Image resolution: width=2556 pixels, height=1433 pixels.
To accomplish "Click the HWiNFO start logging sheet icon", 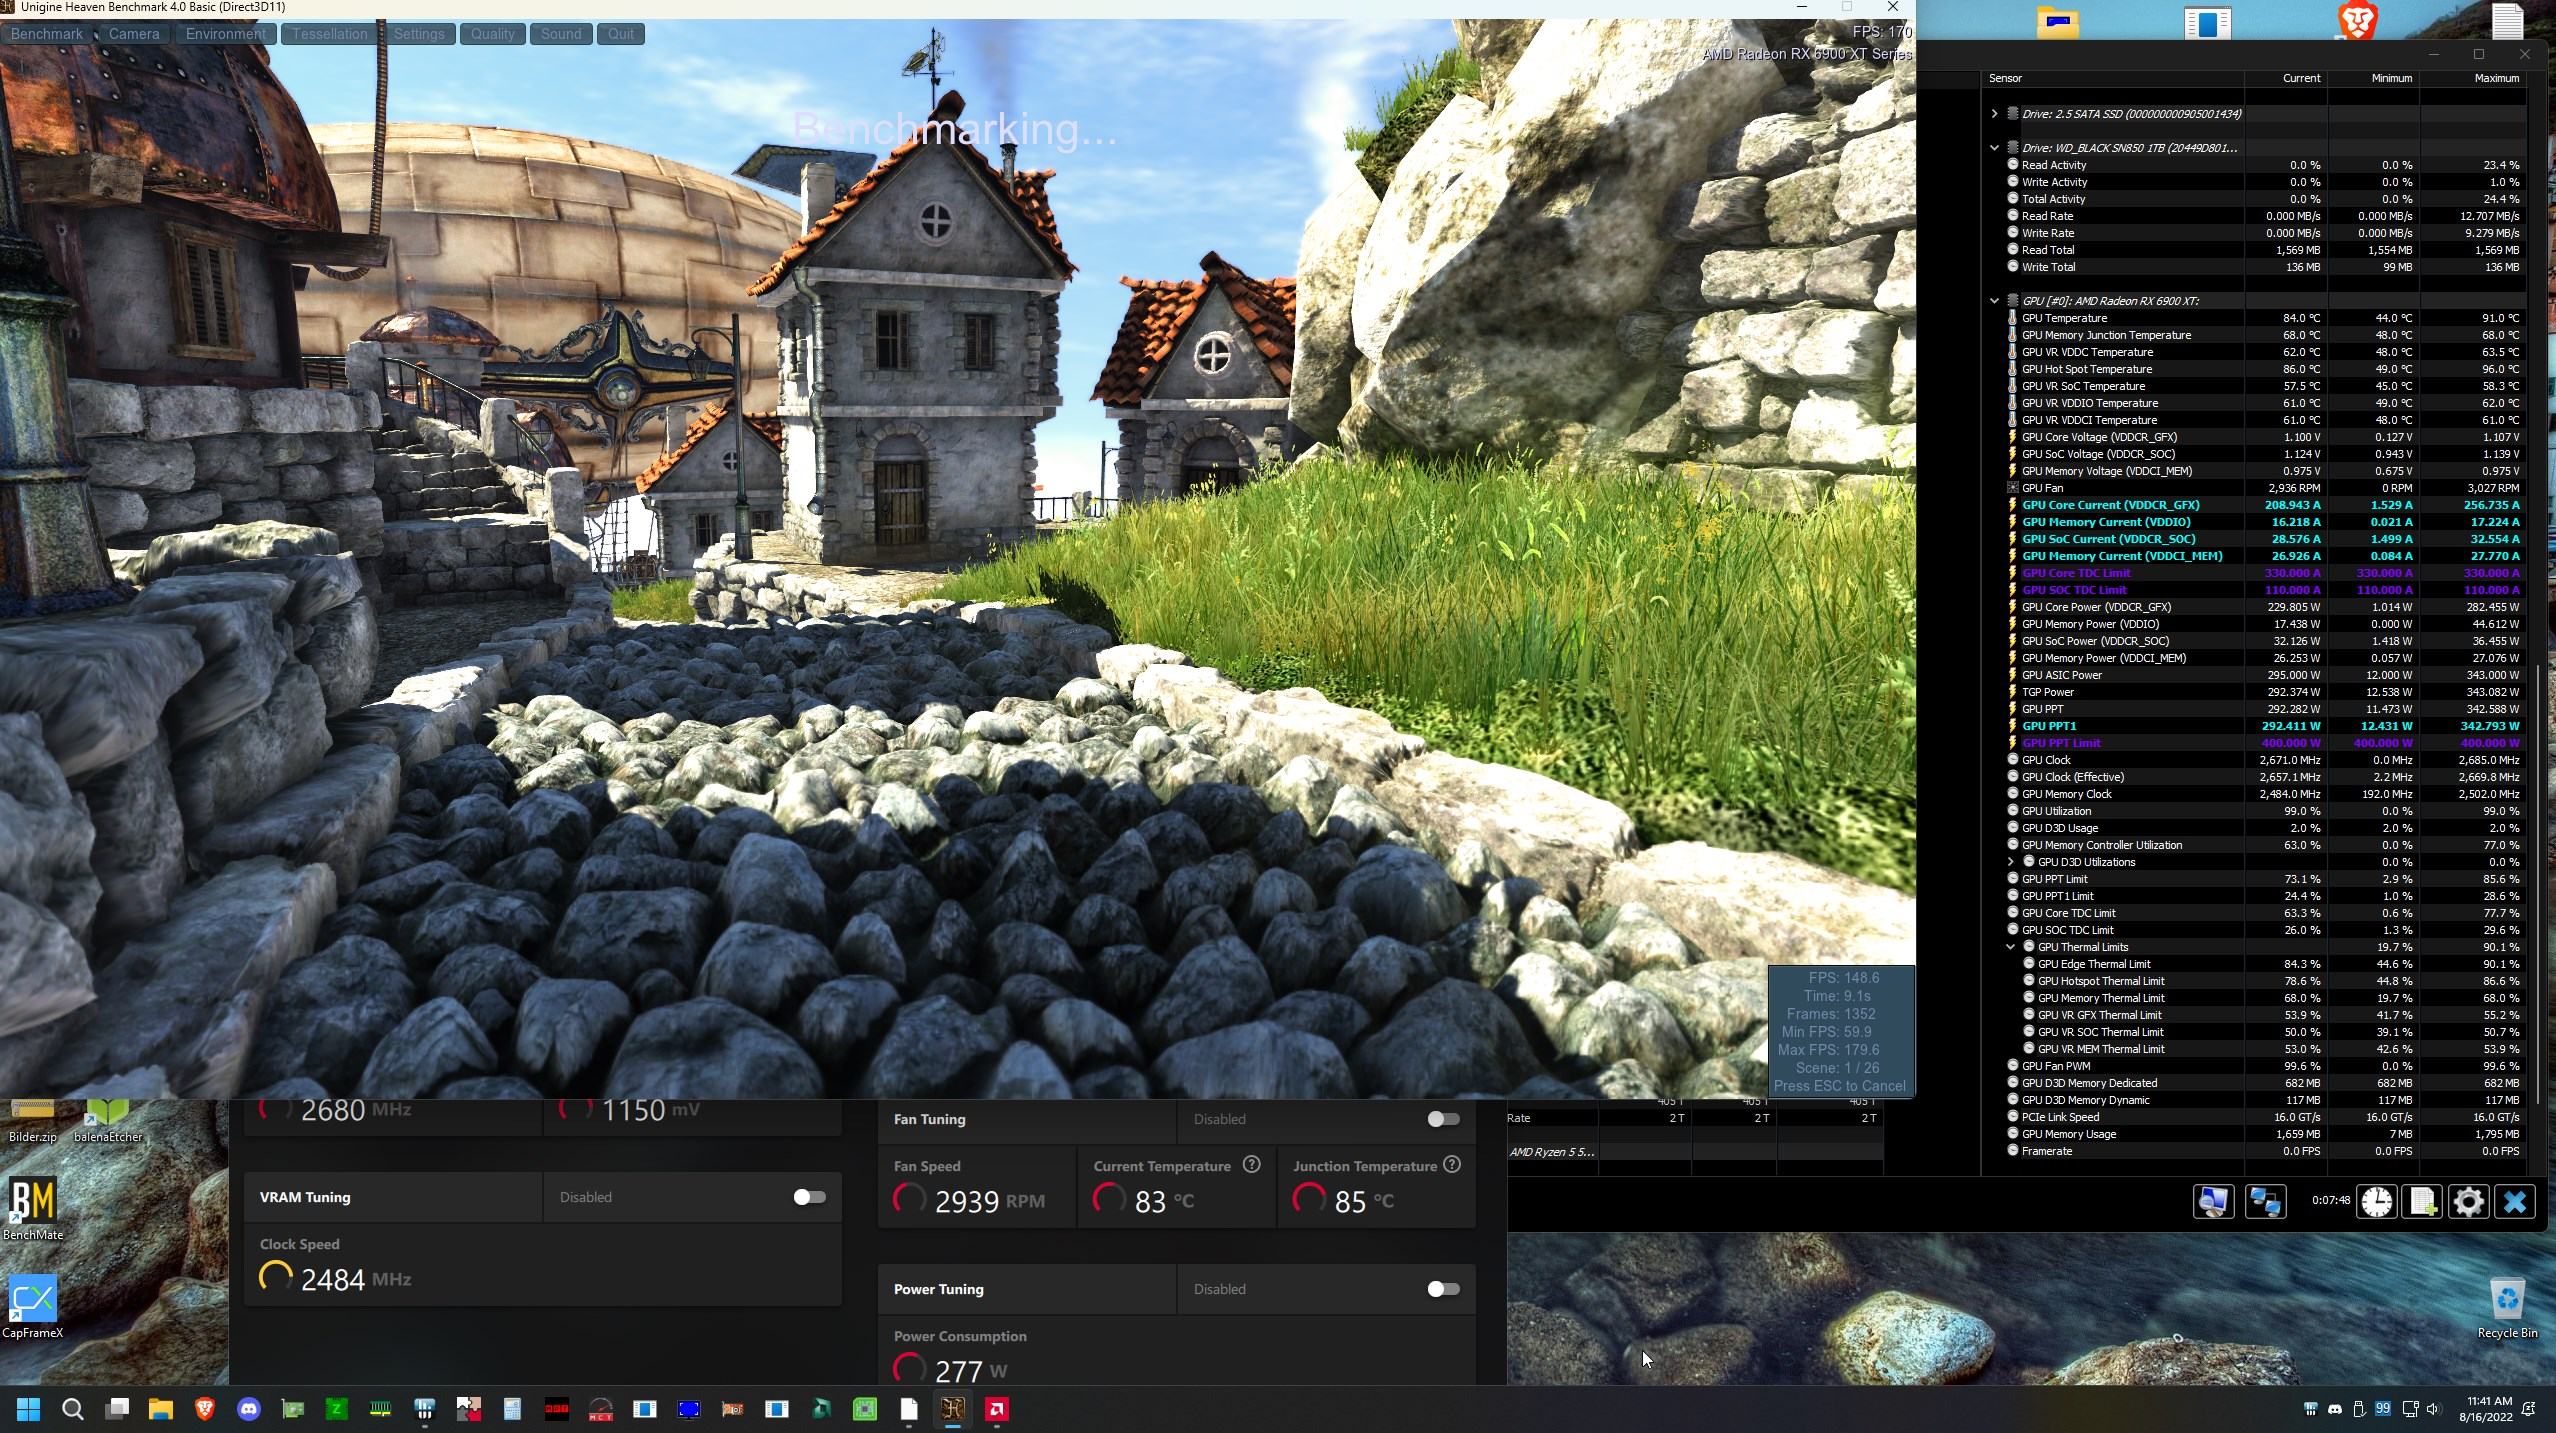I will click(x=2422, y=1201).
